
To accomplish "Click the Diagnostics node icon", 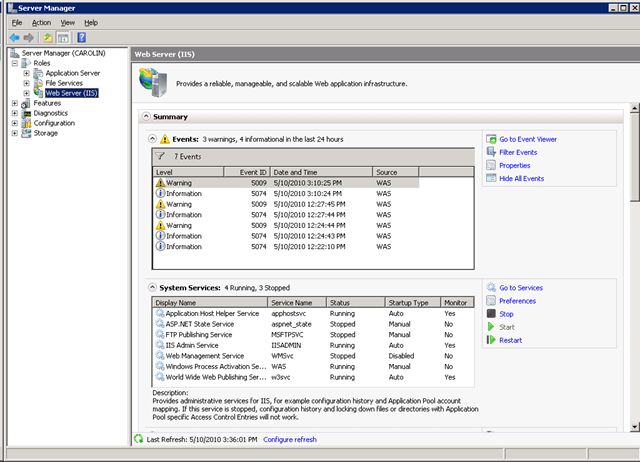I will [x=26, y=113].
